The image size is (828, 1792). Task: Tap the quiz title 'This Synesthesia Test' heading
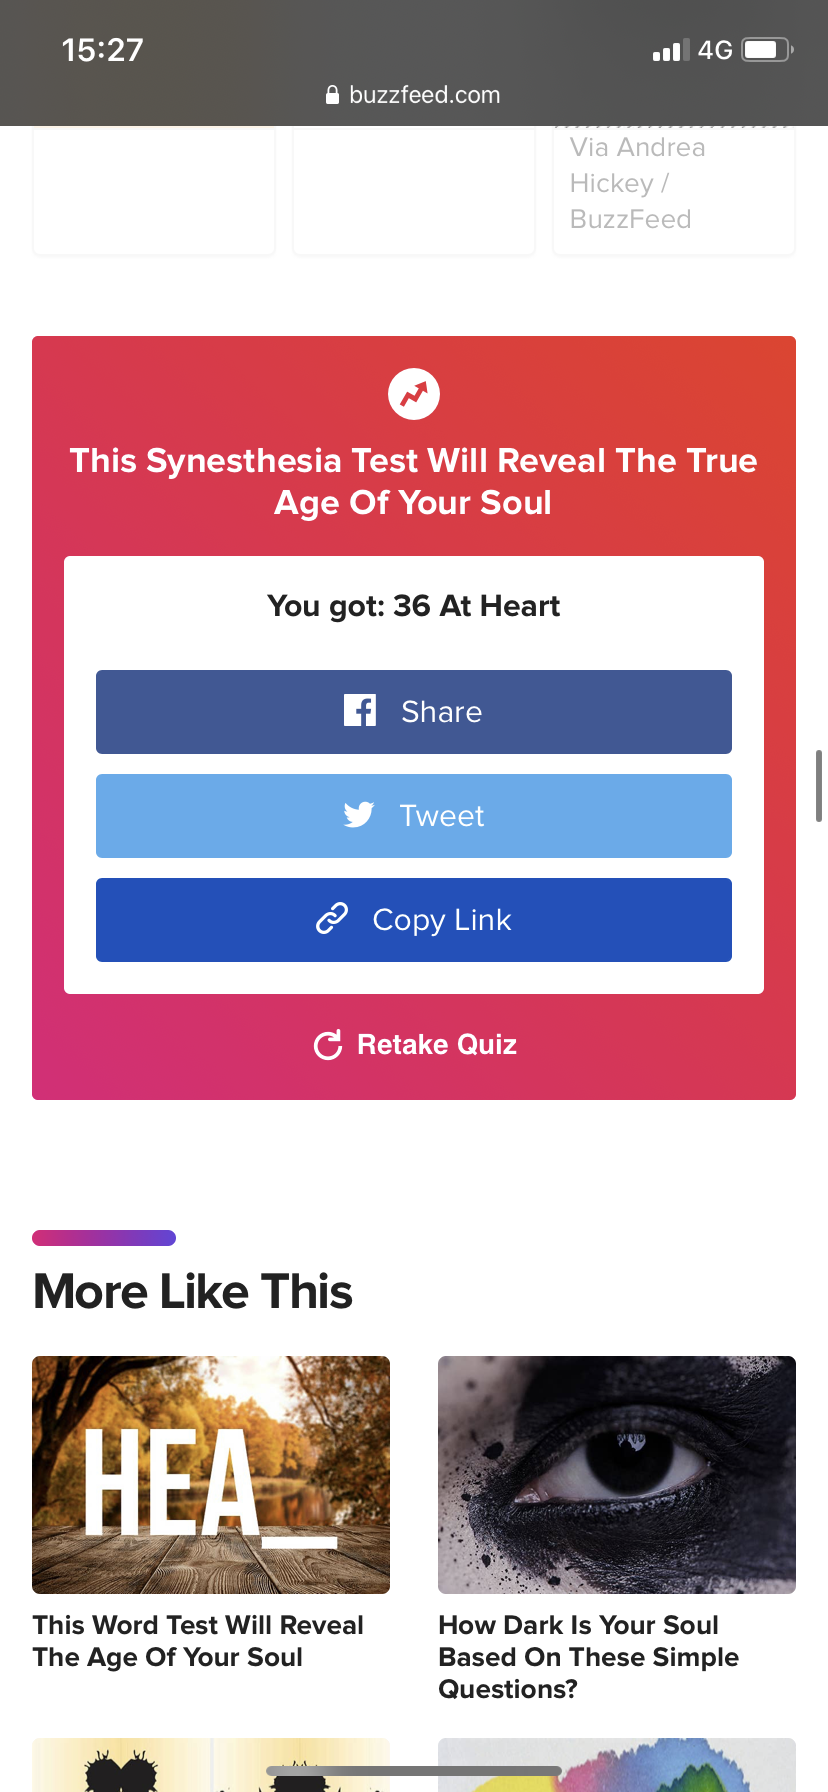tap(414, 481)
